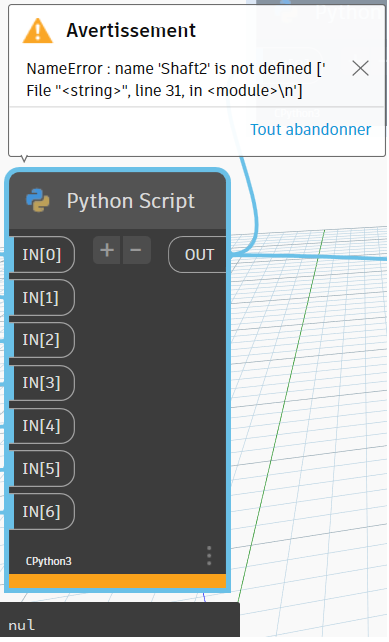Click the Python logo icon on node
This screenshot has width=389, height=642.
(38, 200)
